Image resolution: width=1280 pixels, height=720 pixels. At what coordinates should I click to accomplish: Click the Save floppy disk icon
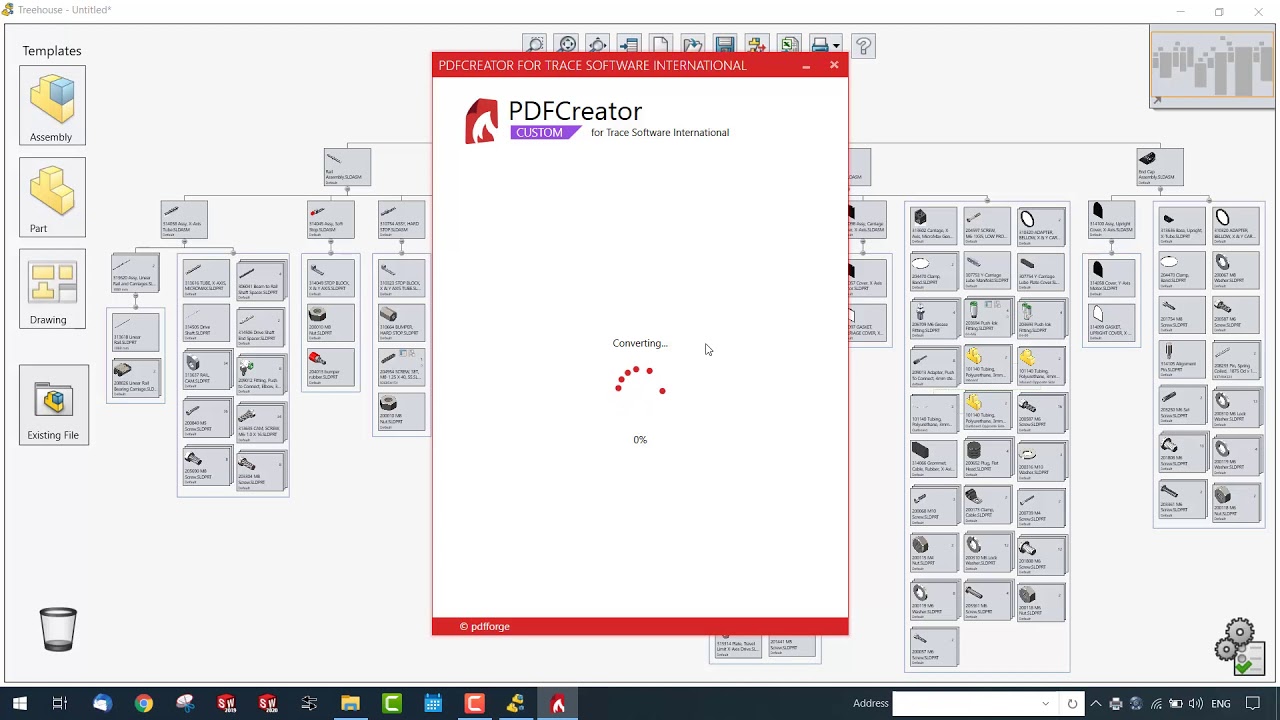click(725, 45)
